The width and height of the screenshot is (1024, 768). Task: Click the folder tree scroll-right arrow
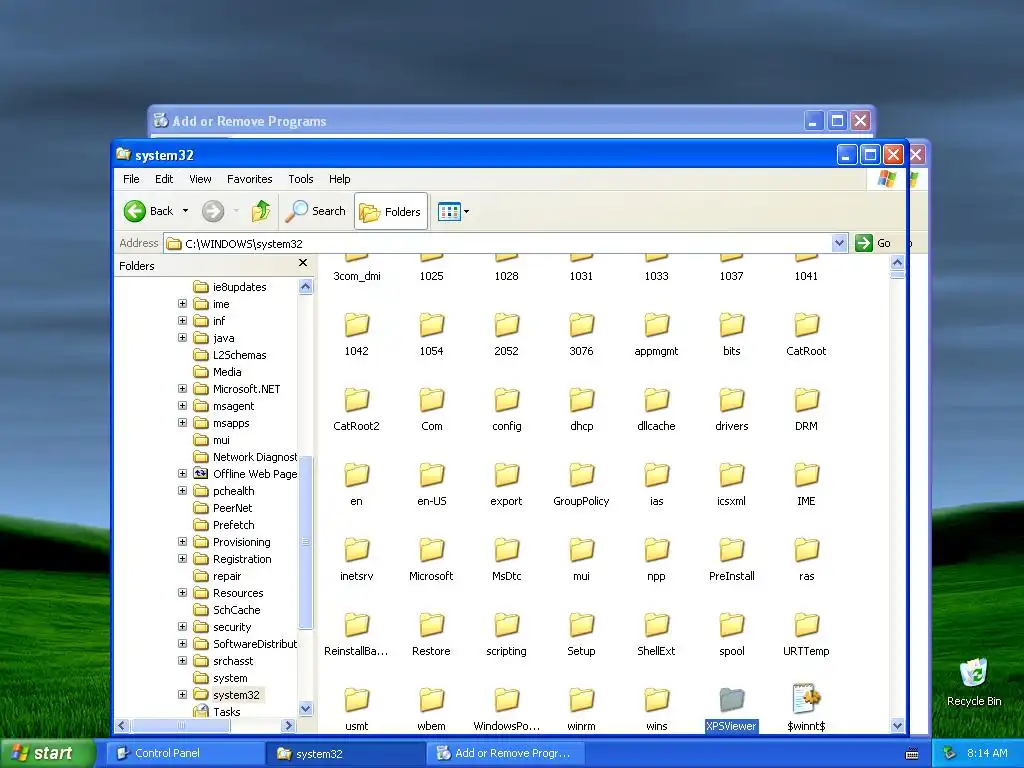[x=289, y=725]
